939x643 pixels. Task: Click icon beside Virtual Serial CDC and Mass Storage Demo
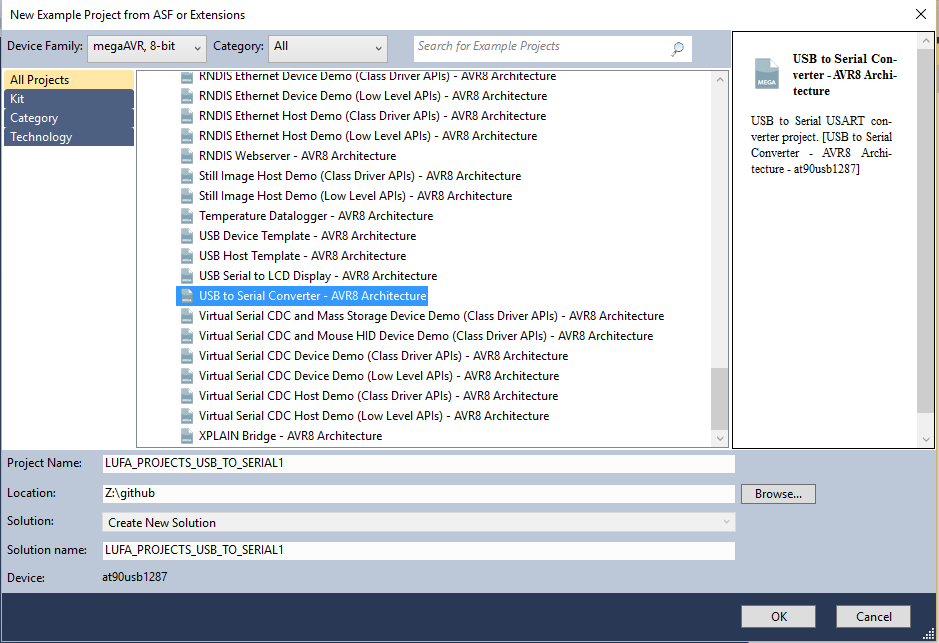(x=187, y=316)
